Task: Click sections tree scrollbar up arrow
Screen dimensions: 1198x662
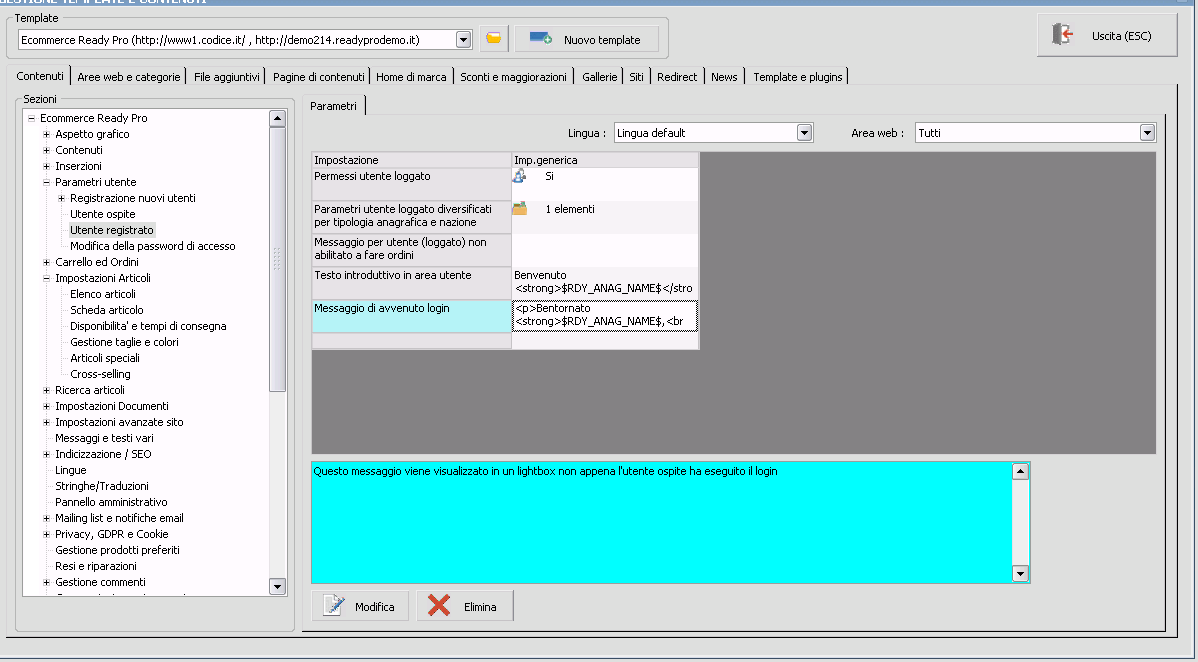Action: tap(277, 118)
